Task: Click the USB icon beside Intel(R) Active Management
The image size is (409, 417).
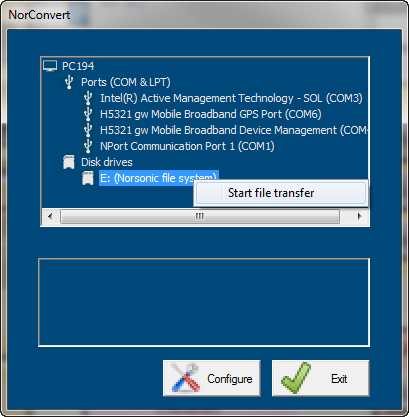Action: point(88,98)
